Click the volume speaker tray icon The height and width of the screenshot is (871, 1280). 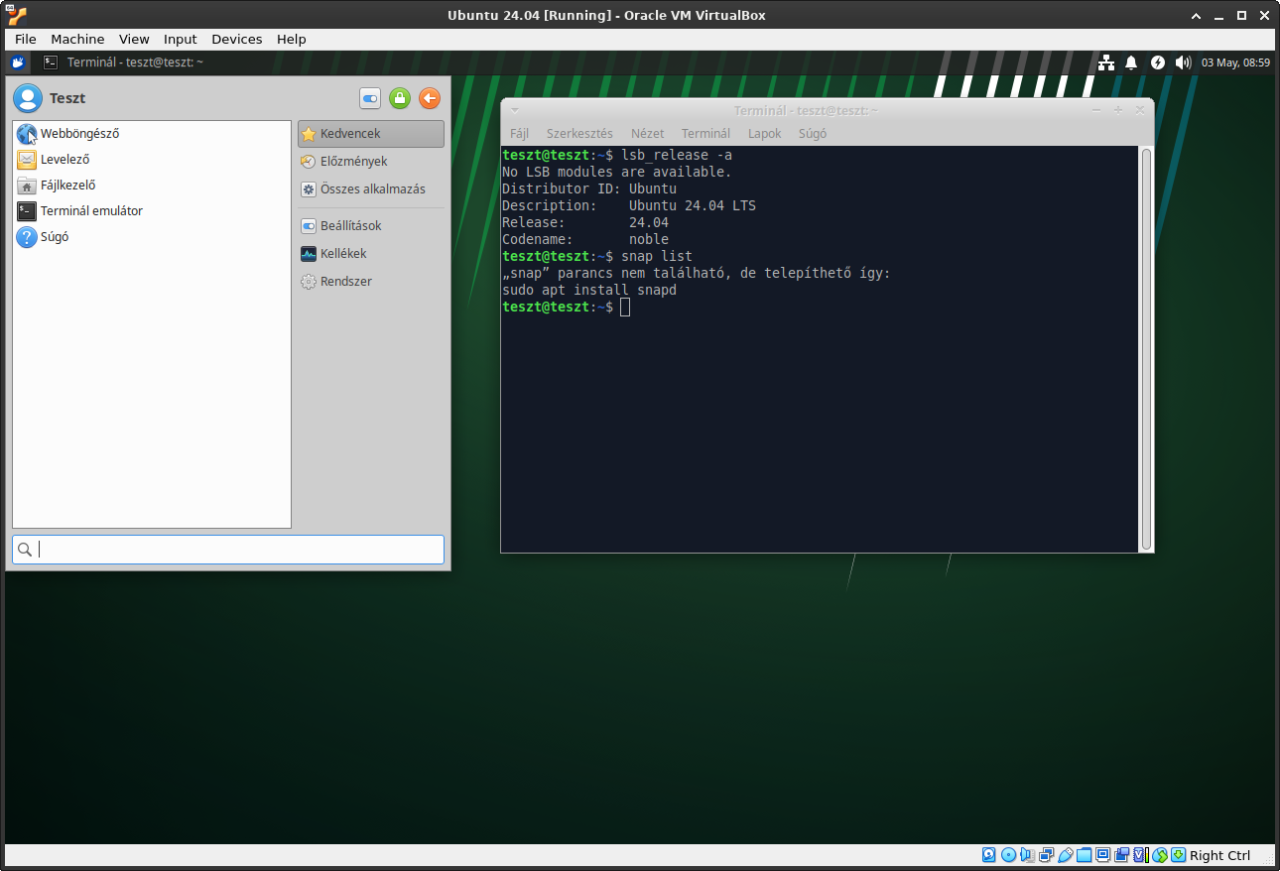pyautogui.click(x=1183, y=62)
